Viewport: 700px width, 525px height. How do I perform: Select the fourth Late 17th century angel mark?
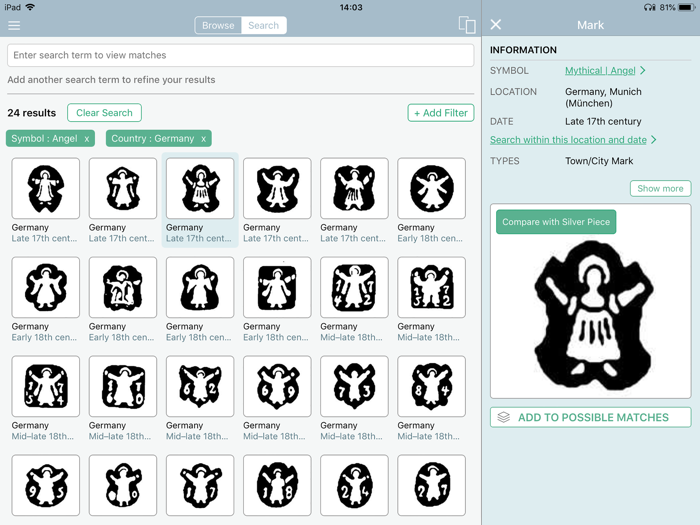277,188
